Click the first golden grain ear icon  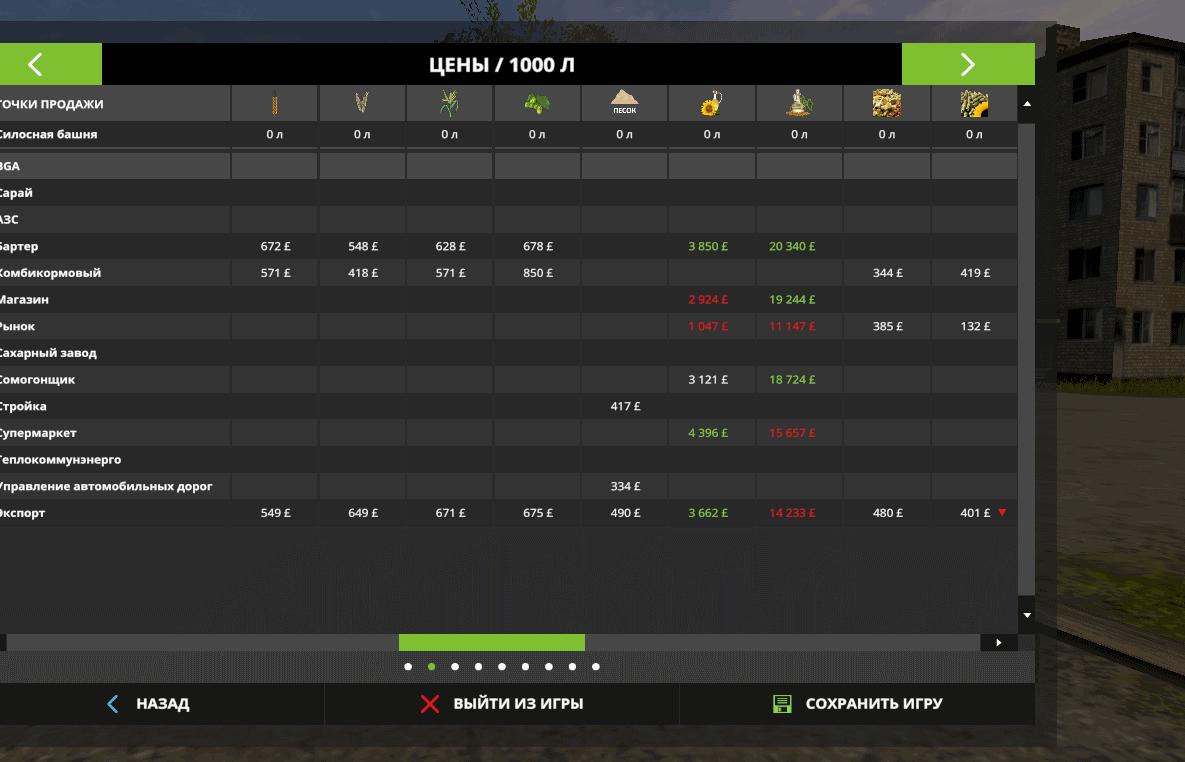pyautogui.click(x=275, y=103)
